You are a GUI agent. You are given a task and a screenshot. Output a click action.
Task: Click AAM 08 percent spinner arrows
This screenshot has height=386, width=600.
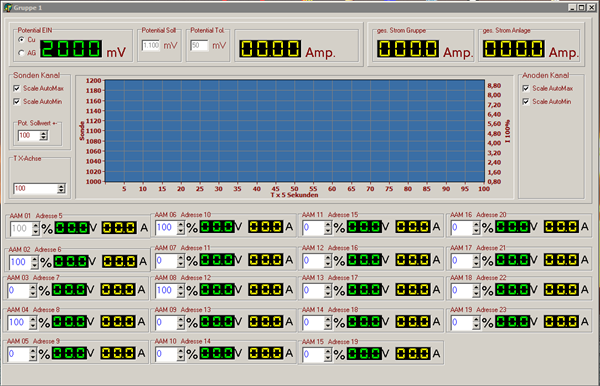click(181, 291)
